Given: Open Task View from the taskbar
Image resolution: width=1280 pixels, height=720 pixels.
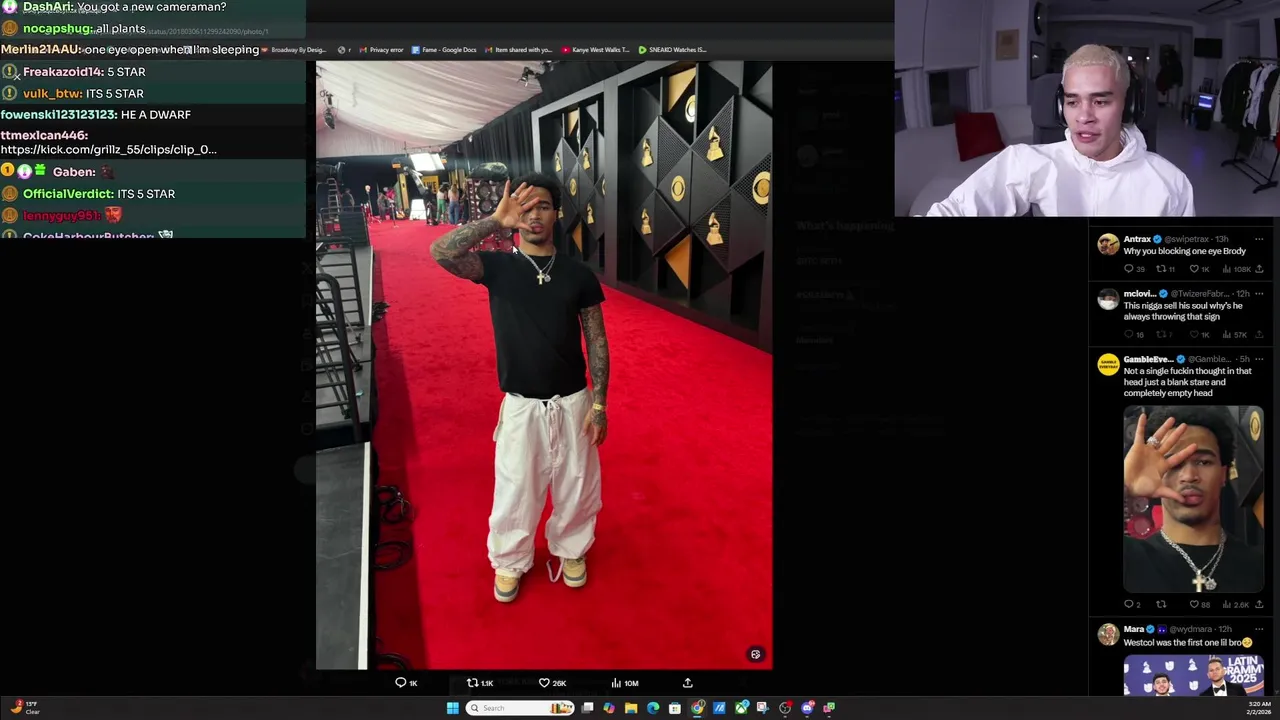Looking at the screenshot, I should tap(587, 708).
